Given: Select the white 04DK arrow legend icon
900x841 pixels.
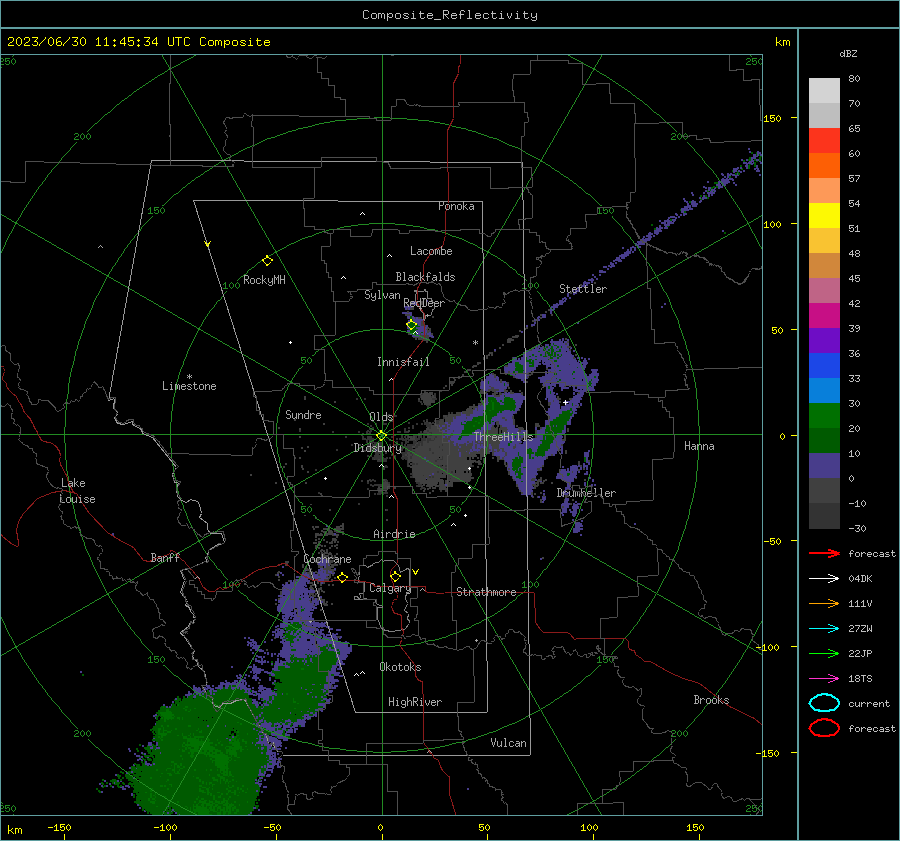Looking at the screenshot, I should pyautogui.click(x=824, y=579).
